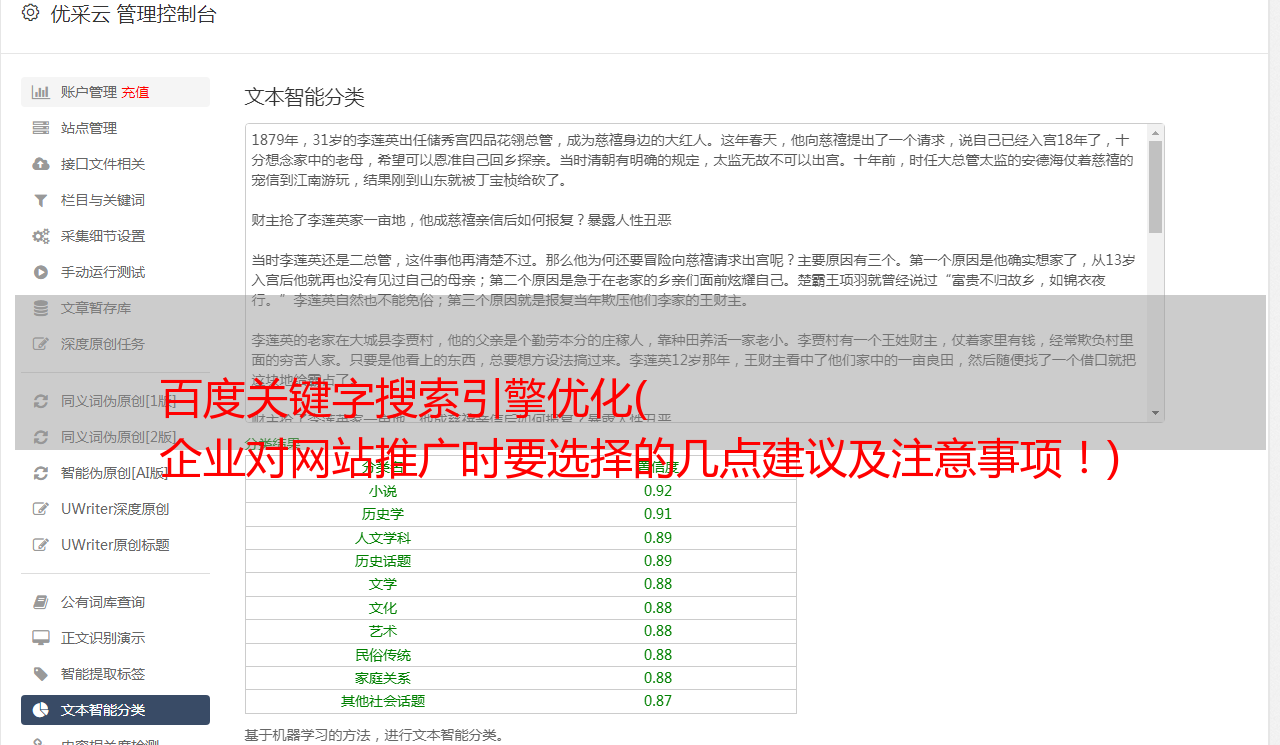This screenshot has height=745, width=1280.
Task: Open UWriter原创标题 page
Action: pyautogui.click(x=115, y=545)
